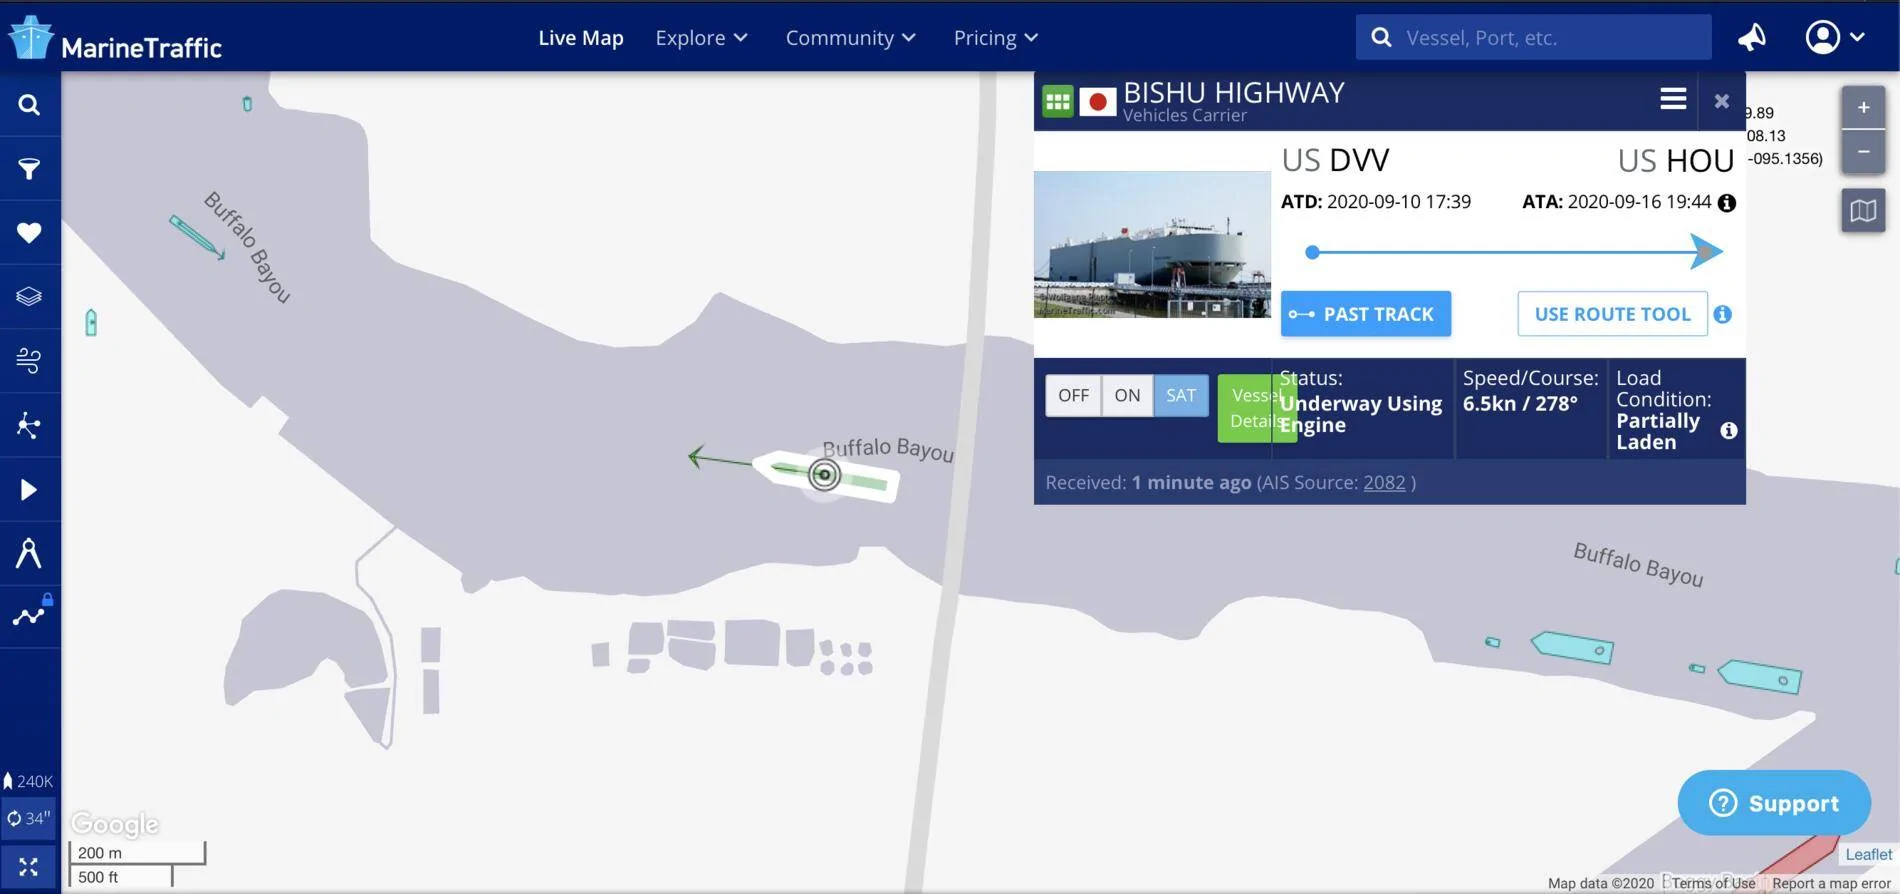Click the ATA info icon
Screen dimensions: 1900x894
[1727, 203]
